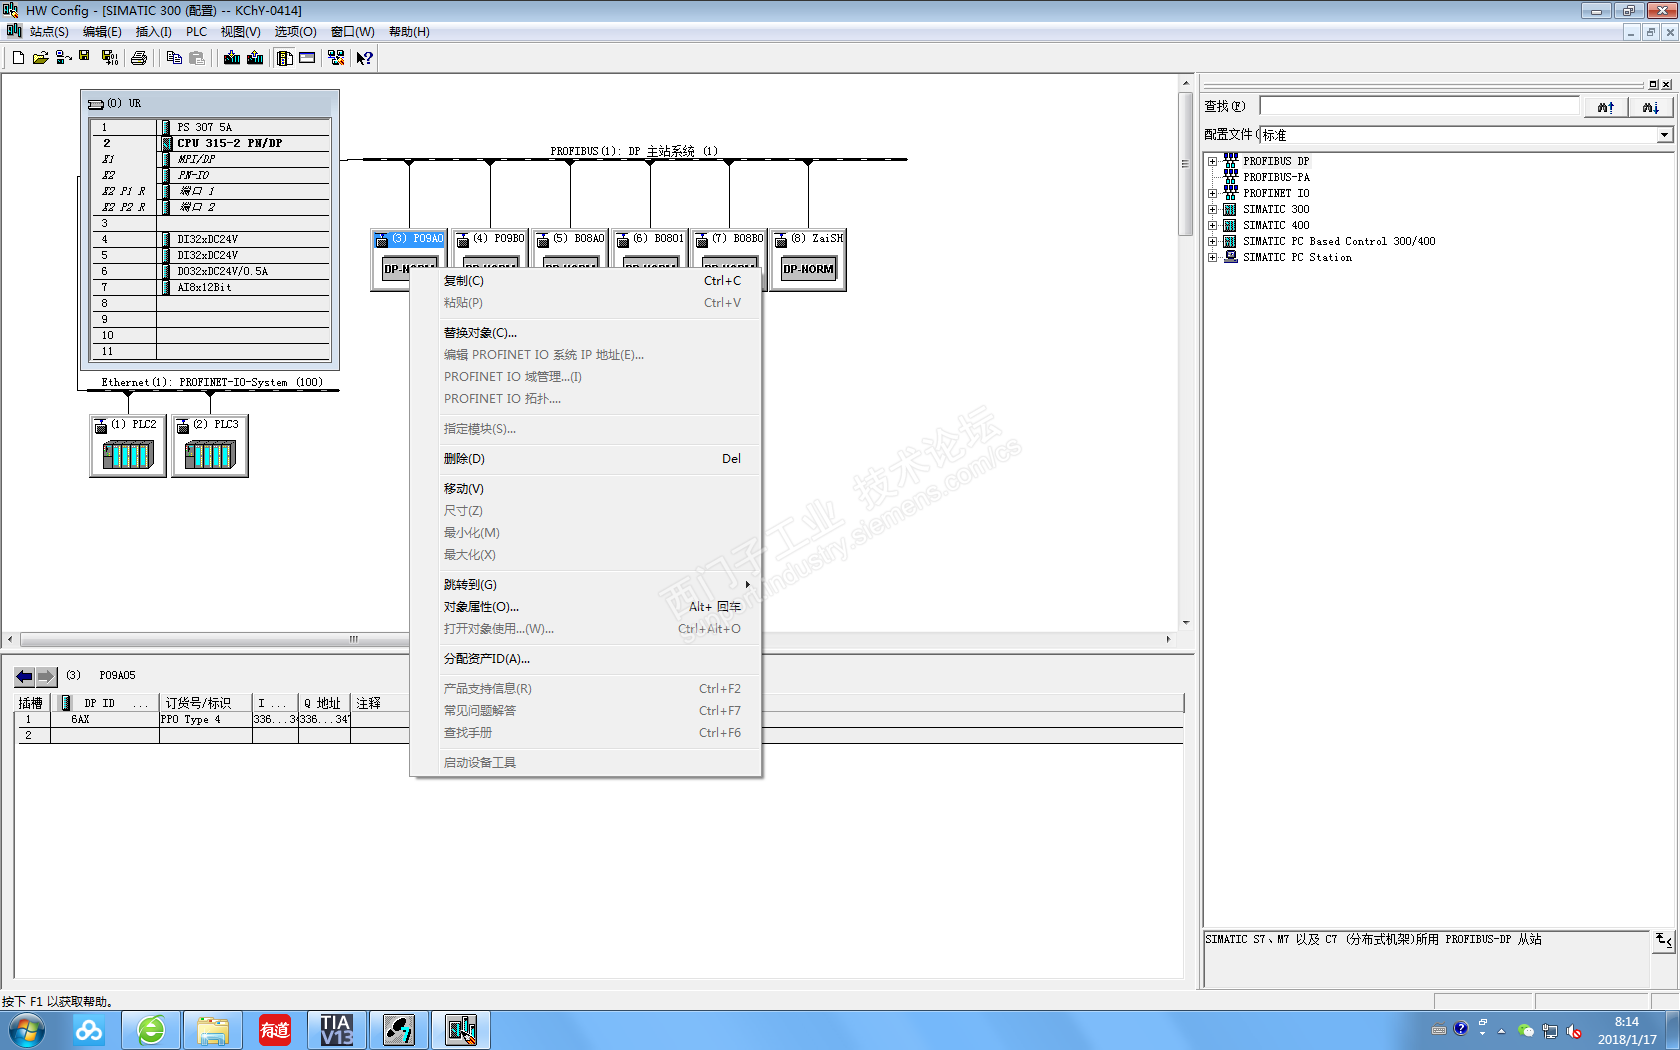1680x1050 pixels.
Task: Click the Configure Network icon
Action: [336, 58]
